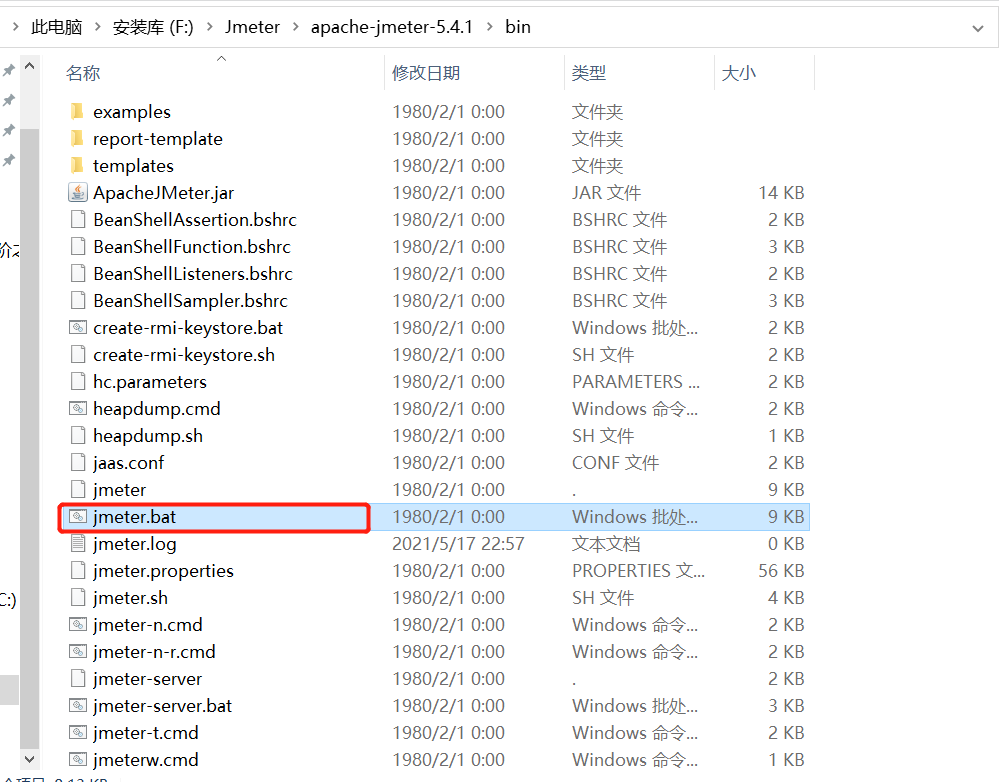Select the BeanShellListeners.bshrc file icon
The height and width of the screenshot is (782, 999).
click(78, 273)
